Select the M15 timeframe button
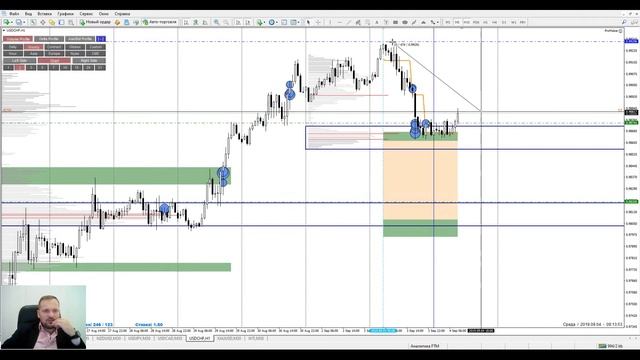 (x=467, y=22)
